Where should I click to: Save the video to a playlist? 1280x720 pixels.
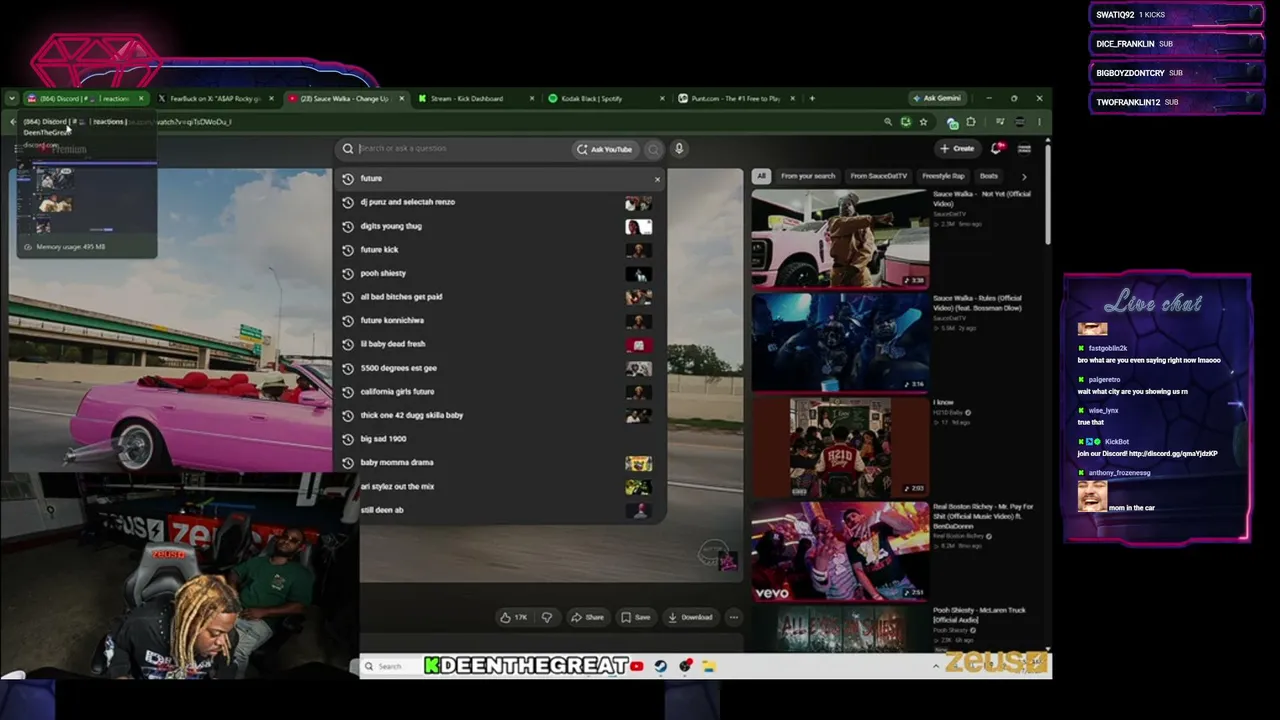[x=635, y=618]
